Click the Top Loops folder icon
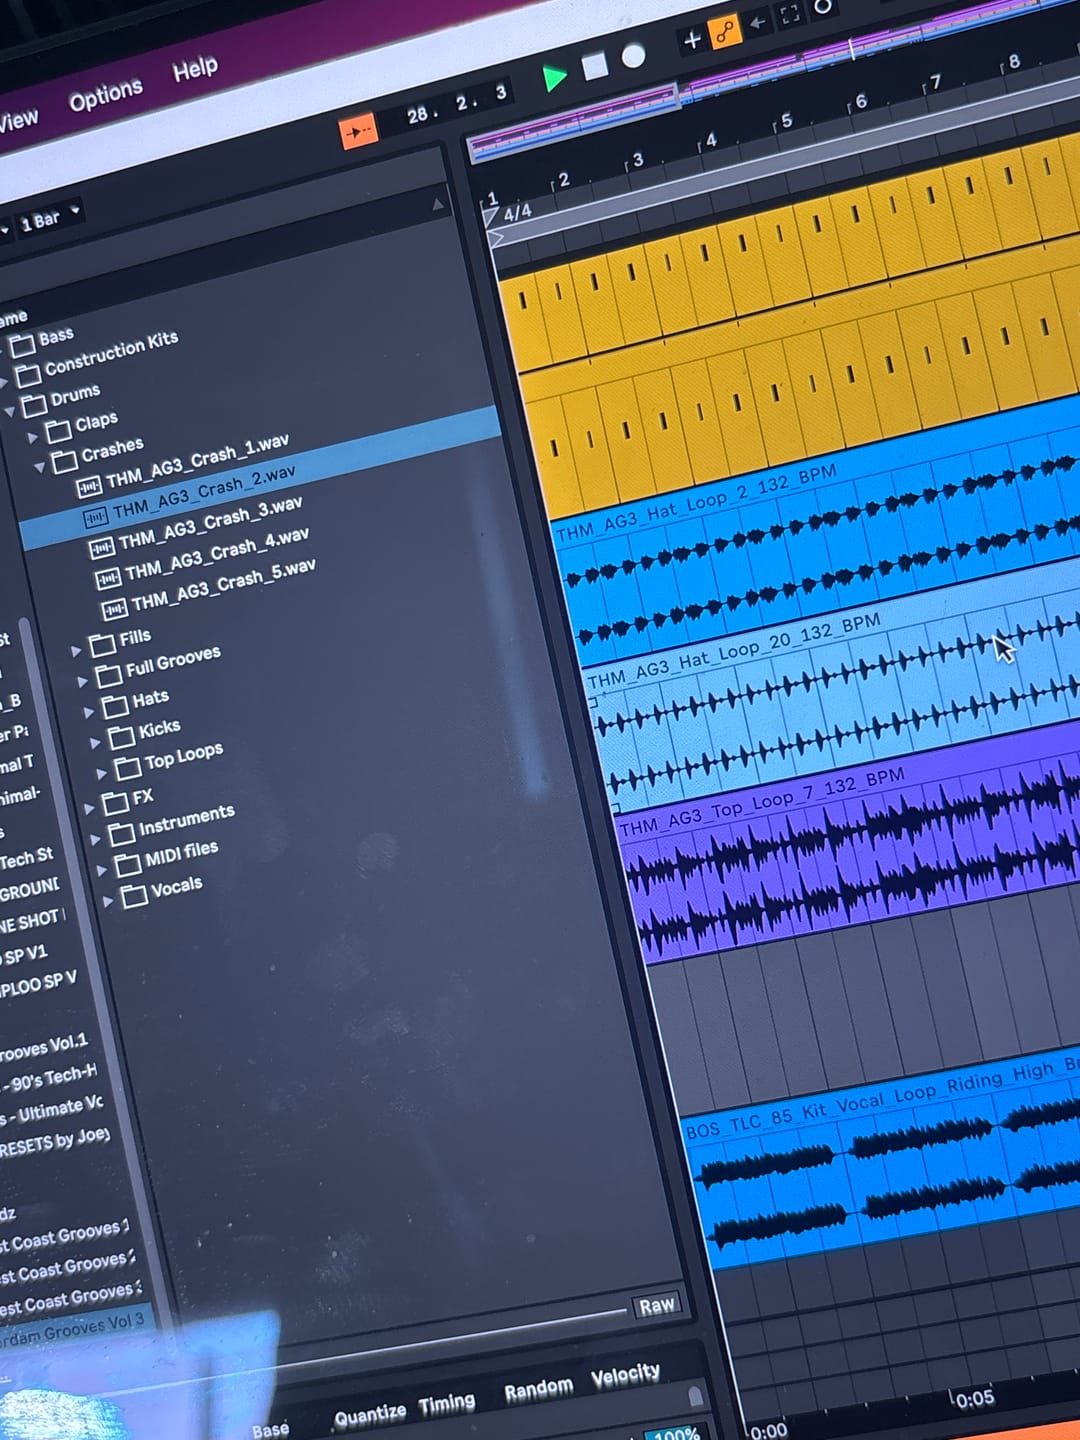The image size is (1080, 1440). click(128, 768)
